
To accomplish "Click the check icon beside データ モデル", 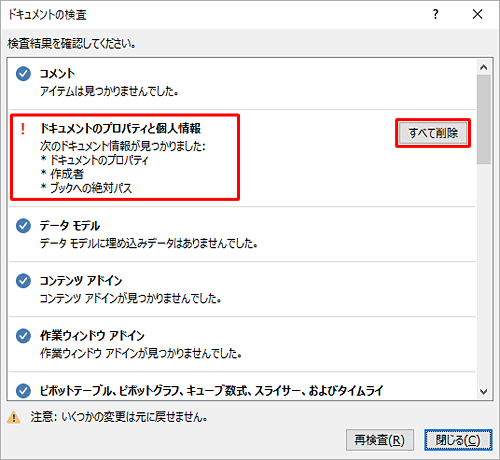I will (x=23, y=226).
